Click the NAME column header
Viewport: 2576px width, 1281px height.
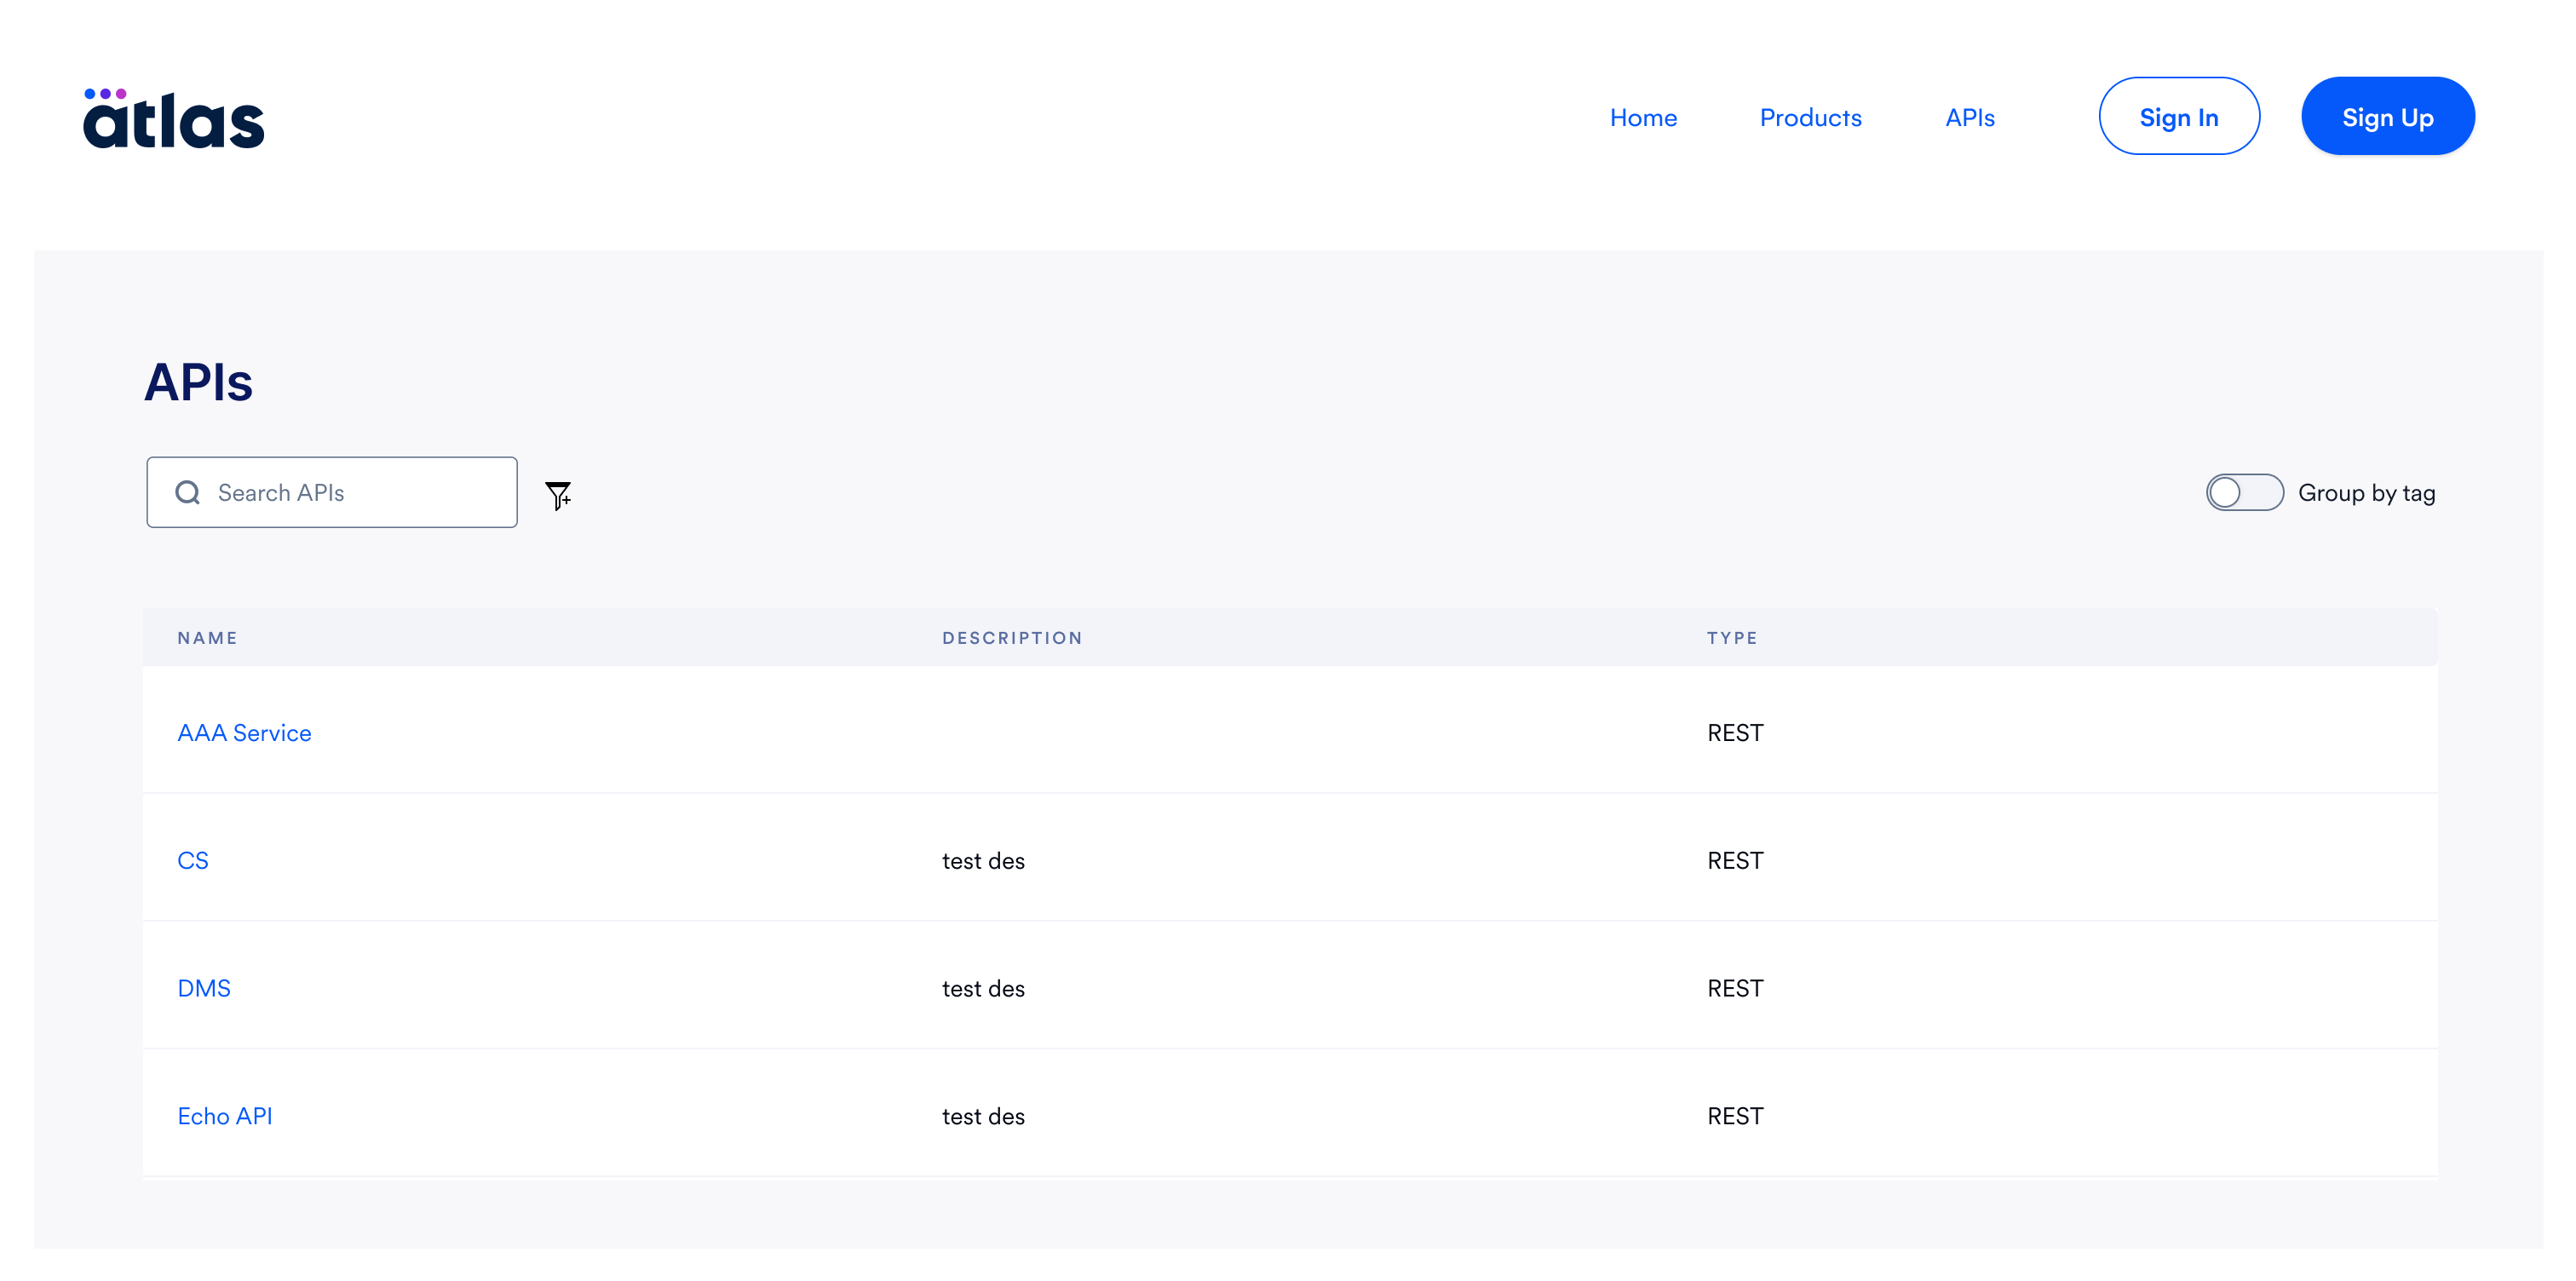pyautogui.click(x=207, y=638)
